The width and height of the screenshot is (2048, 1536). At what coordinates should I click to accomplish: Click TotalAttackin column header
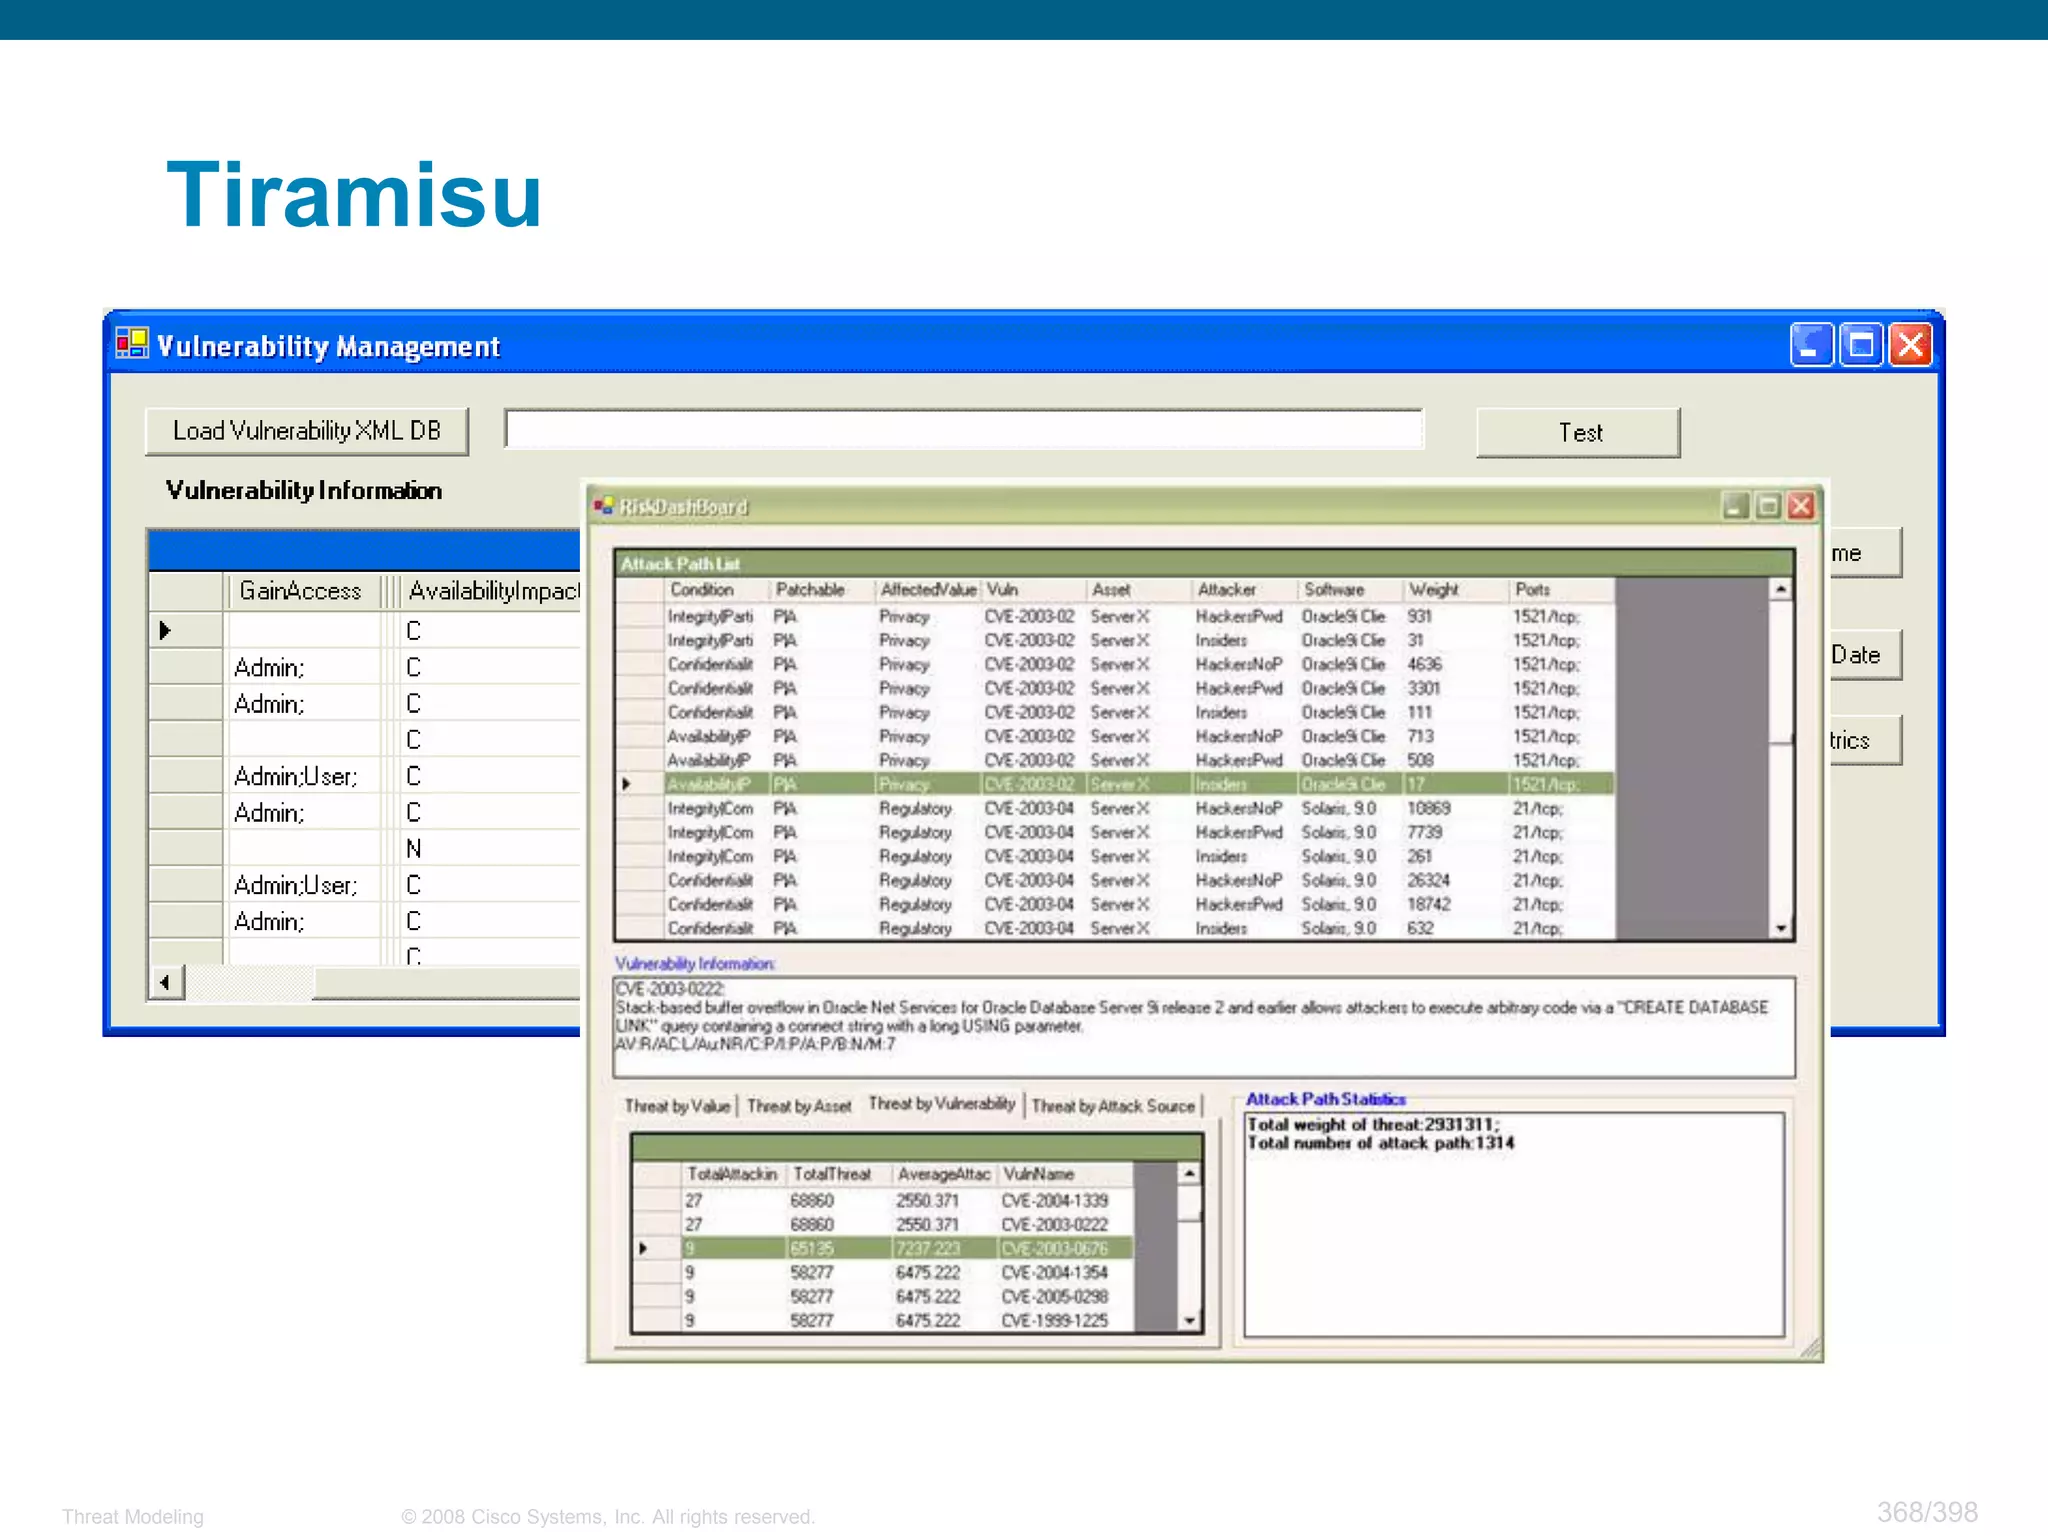[732, 1174]
